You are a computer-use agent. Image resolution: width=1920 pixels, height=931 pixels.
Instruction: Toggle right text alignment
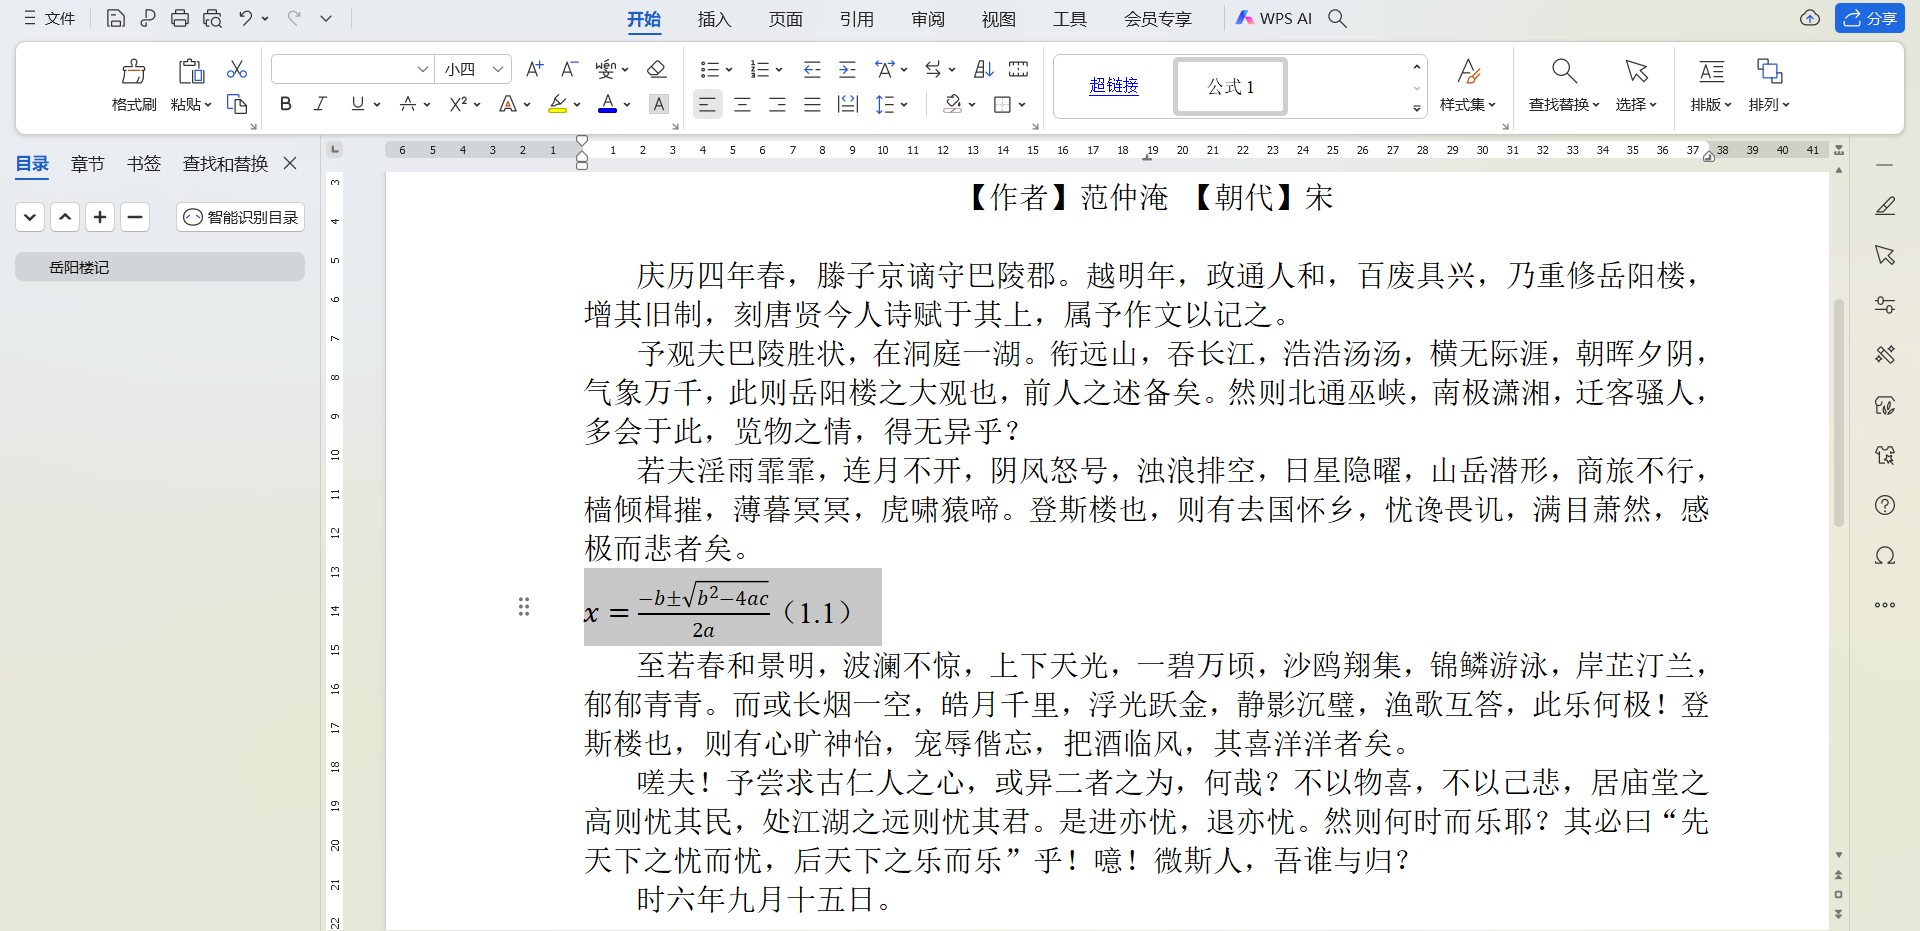[777, 104]
